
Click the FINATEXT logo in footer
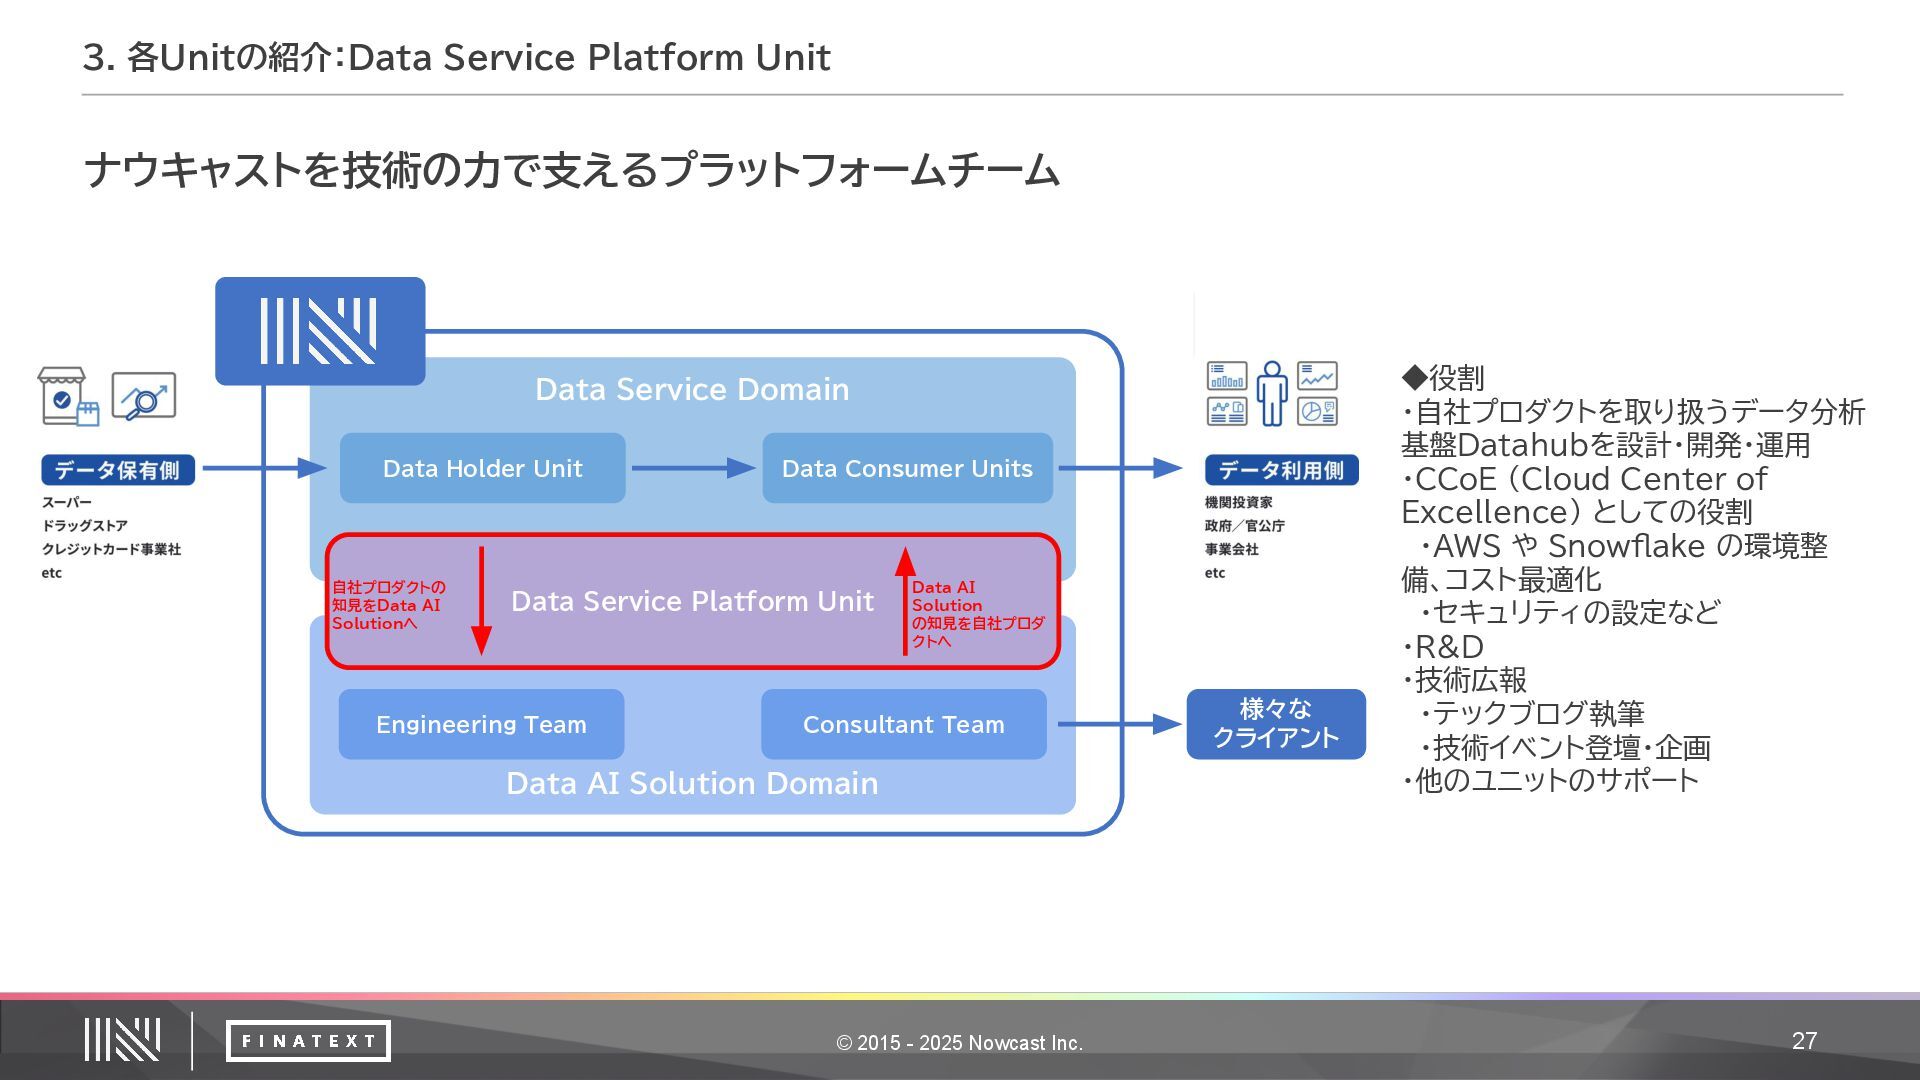click(x=308, y=1041)
